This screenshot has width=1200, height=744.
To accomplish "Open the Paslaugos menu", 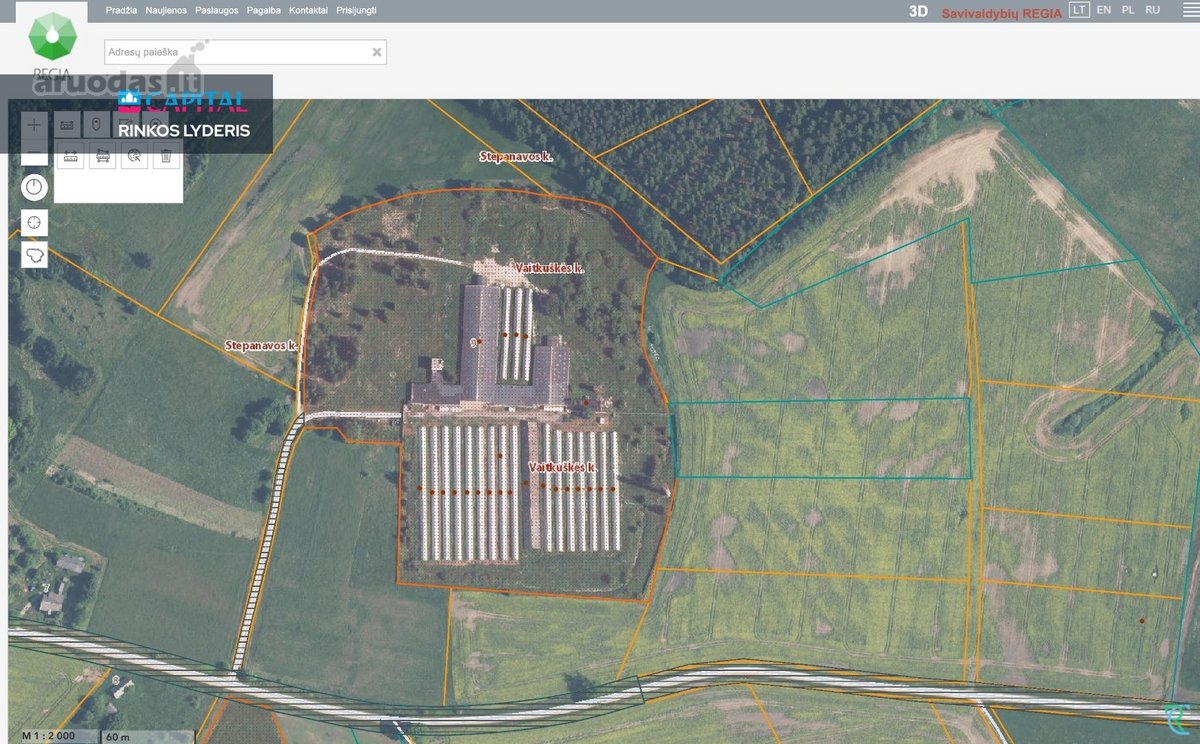I will click(x=217, y=10).
